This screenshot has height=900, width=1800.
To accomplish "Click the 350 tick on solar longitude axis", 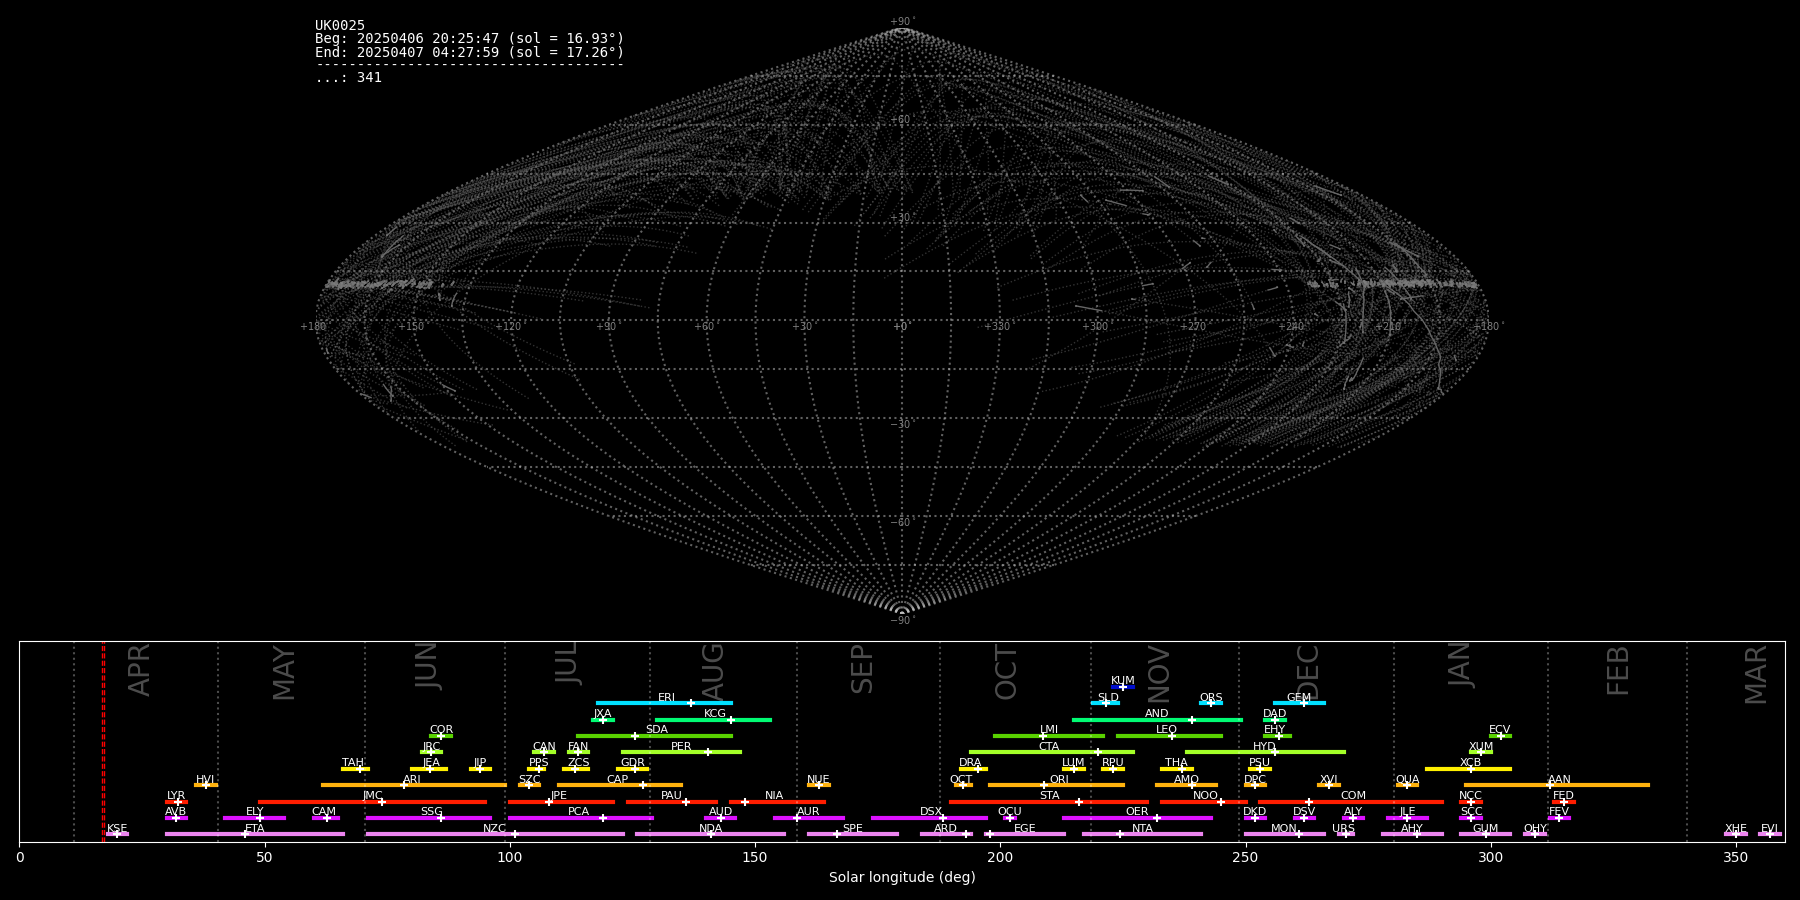I will coord(1736,857).
